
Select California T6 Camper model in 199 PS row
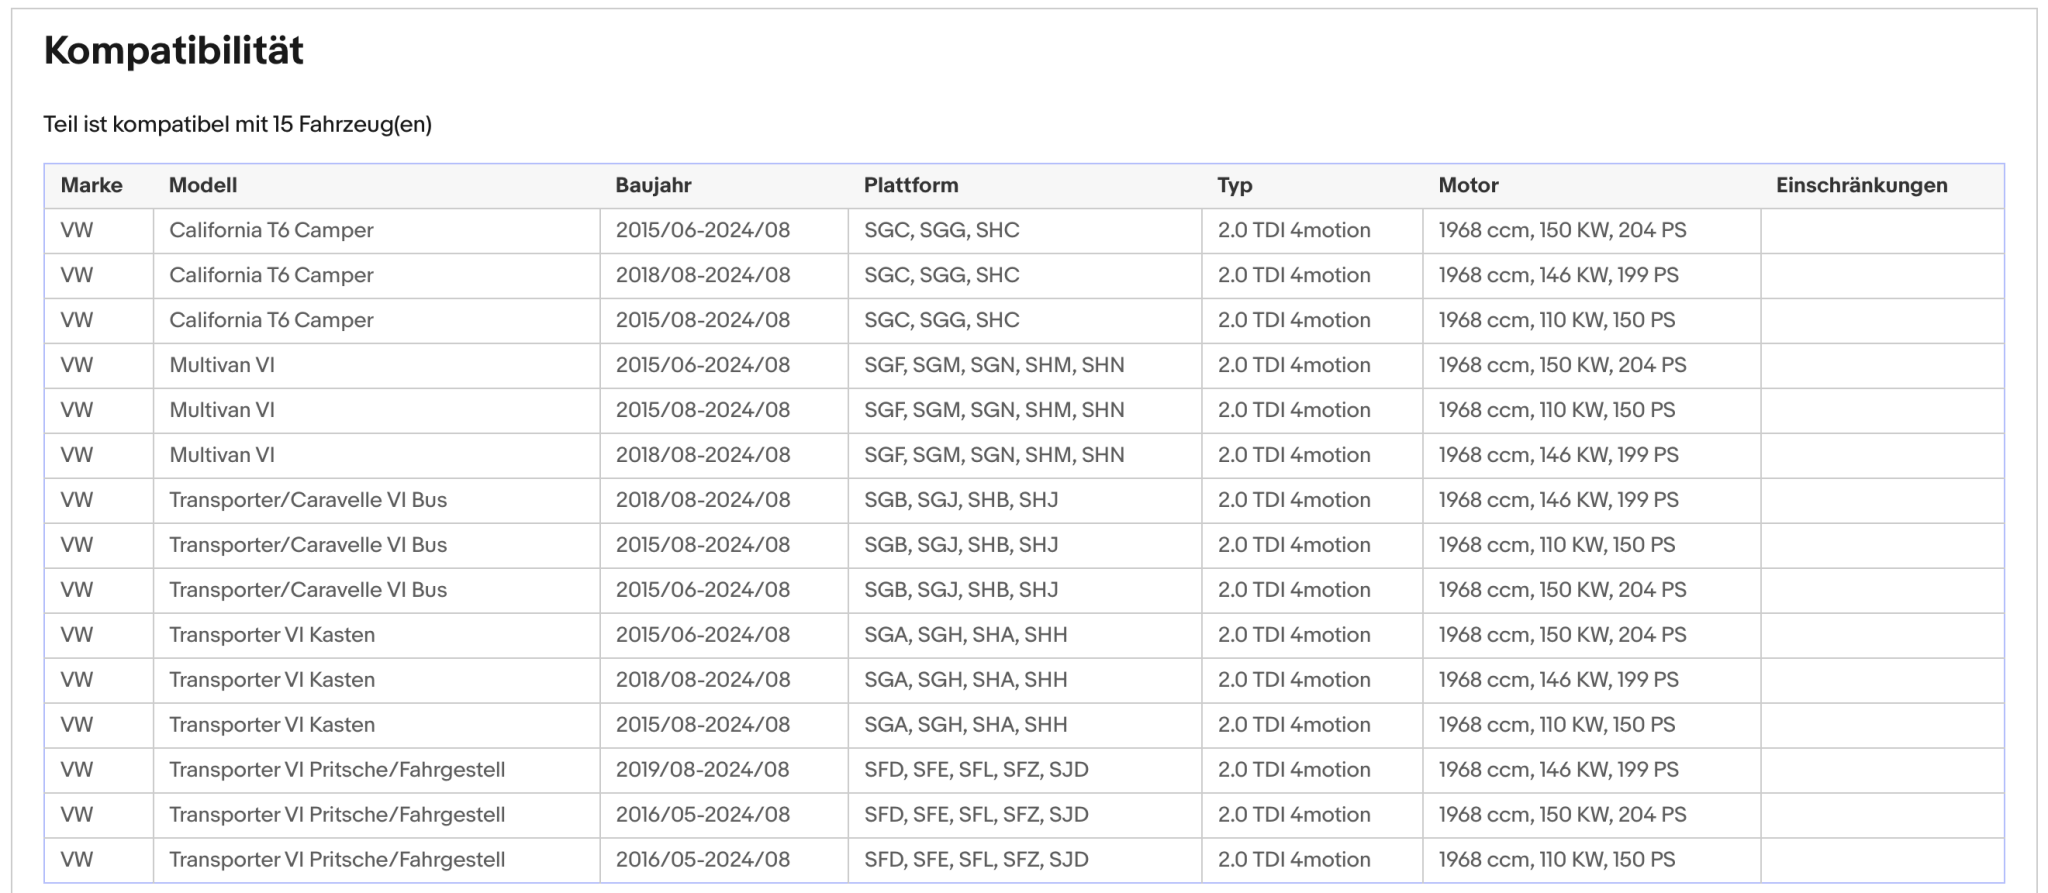pos(271,275)
